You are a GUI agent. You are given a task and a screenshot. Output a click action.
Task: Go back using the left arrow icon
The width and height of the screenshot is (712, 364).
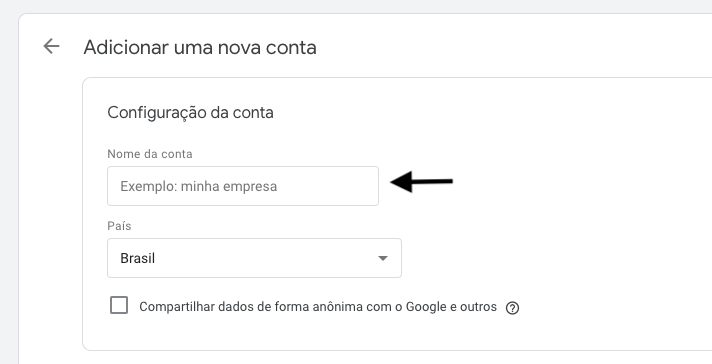coord(51,46)
